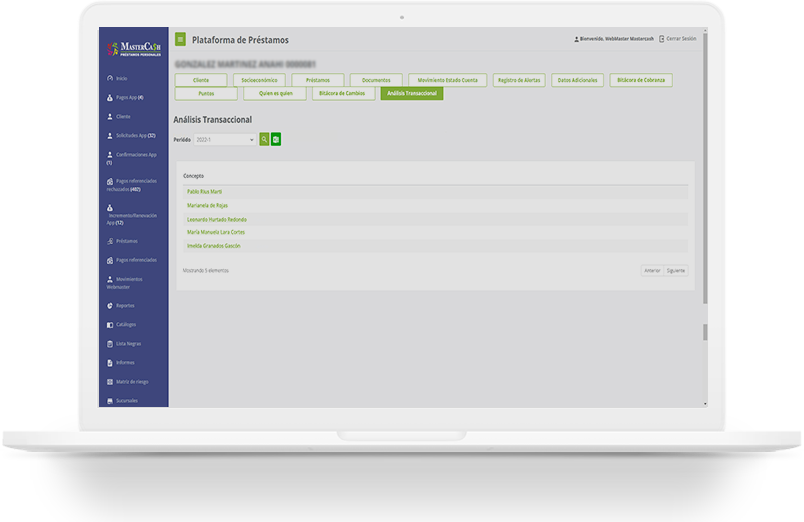This screenshot has width=804, height=522.
Task: Click the Cerrar Sesión logout icon
Action: [x=662, y=39]
